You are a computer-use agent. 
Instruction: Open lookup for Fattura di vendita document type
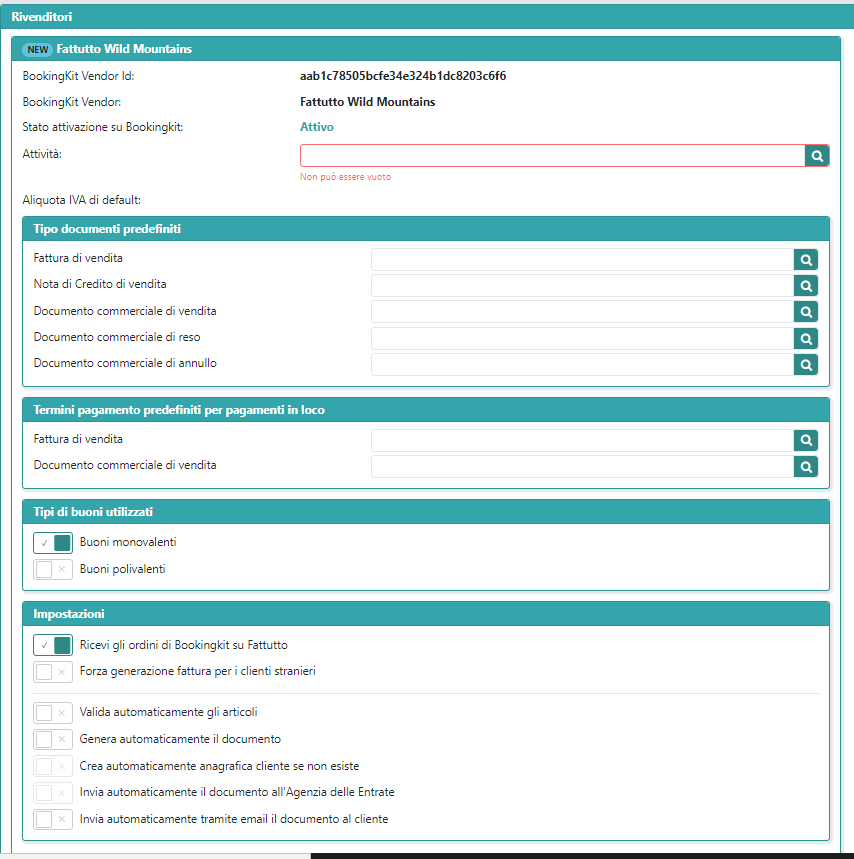(x=806, y=260)
